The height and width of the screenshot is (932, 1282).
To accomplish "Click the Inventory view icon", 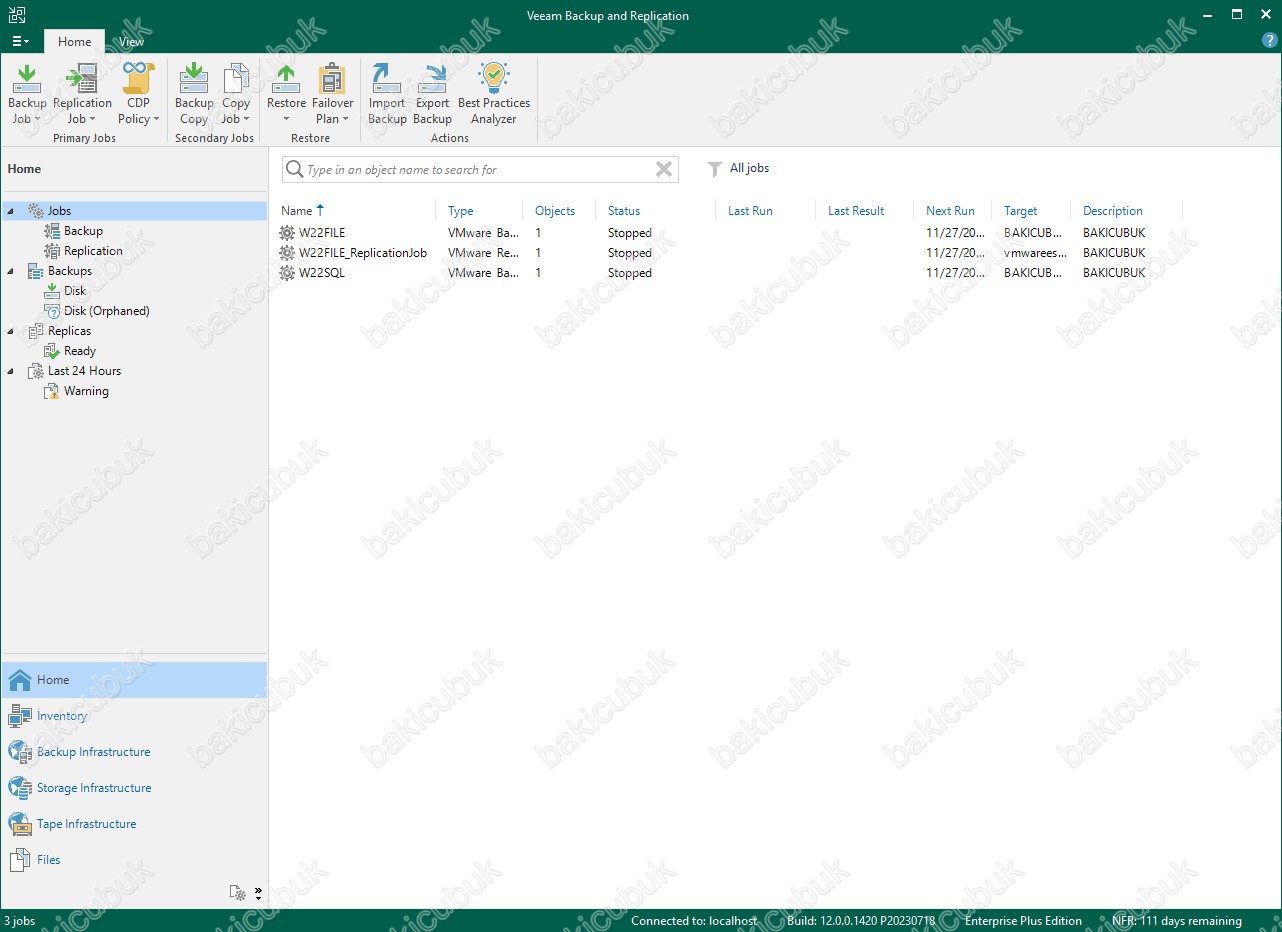I will point(20,716).
